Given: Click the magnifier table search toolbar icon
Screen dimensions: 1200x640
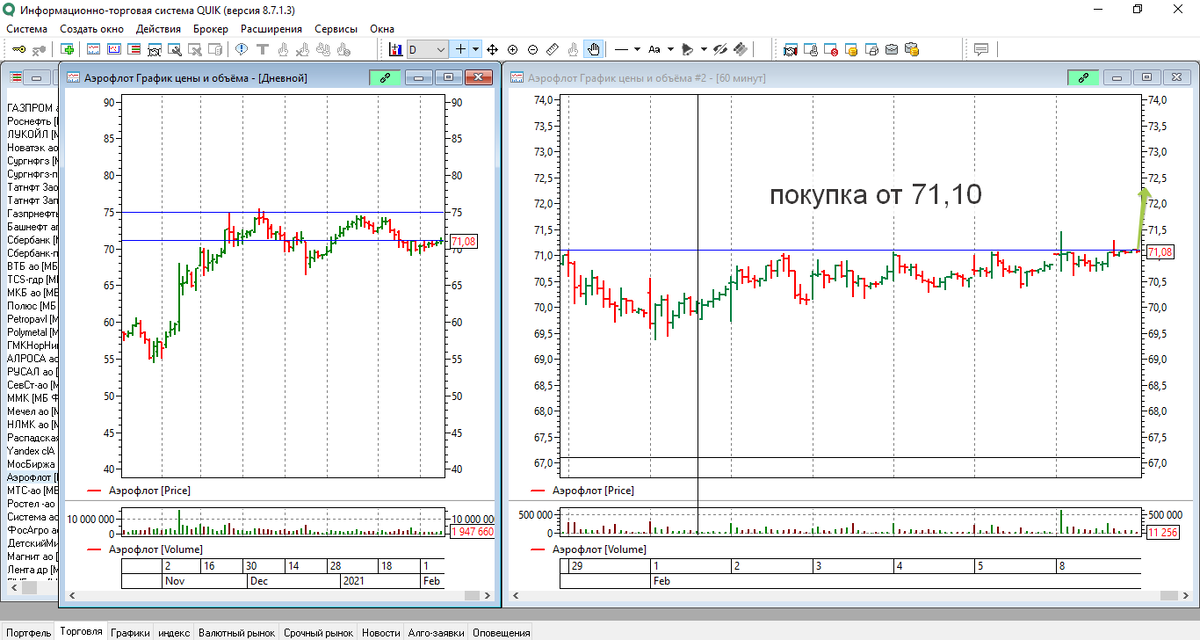Looking at the screenshot, I should pos(174,49).
